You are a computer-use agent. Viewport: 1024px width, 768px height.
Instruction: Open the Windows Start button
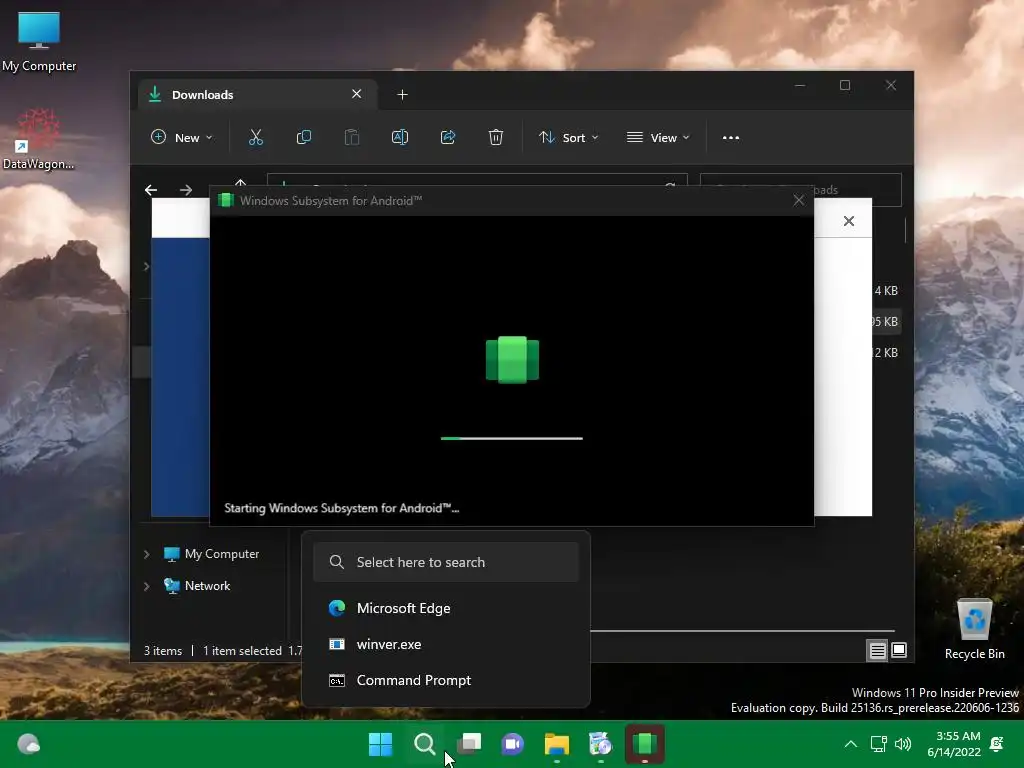[381, 744]
